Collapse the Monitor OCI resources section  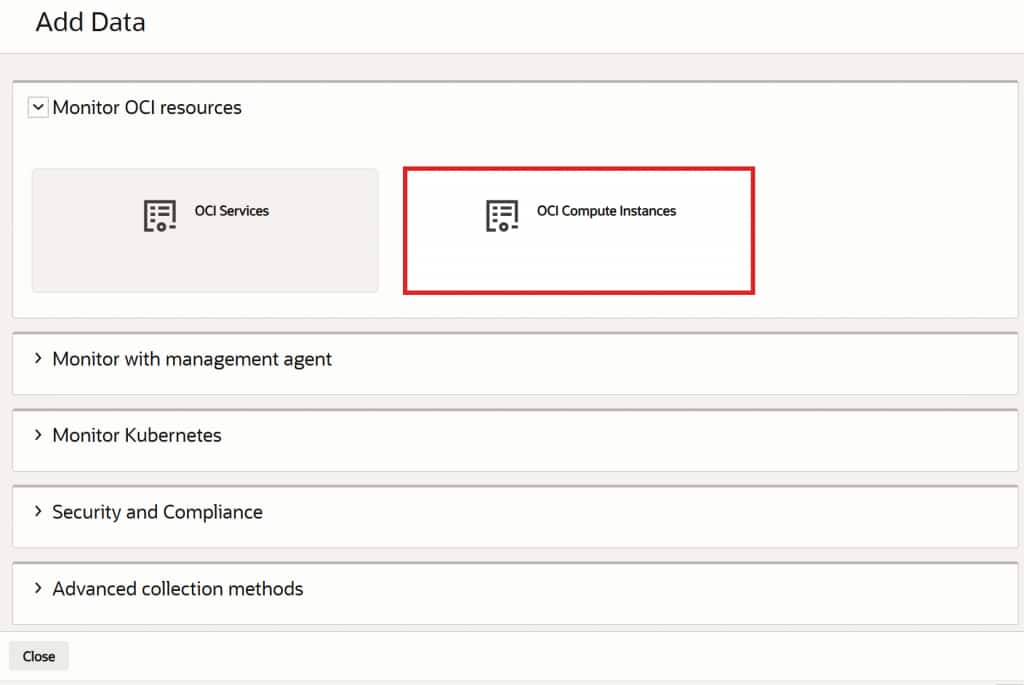click(x=38, y=107)
